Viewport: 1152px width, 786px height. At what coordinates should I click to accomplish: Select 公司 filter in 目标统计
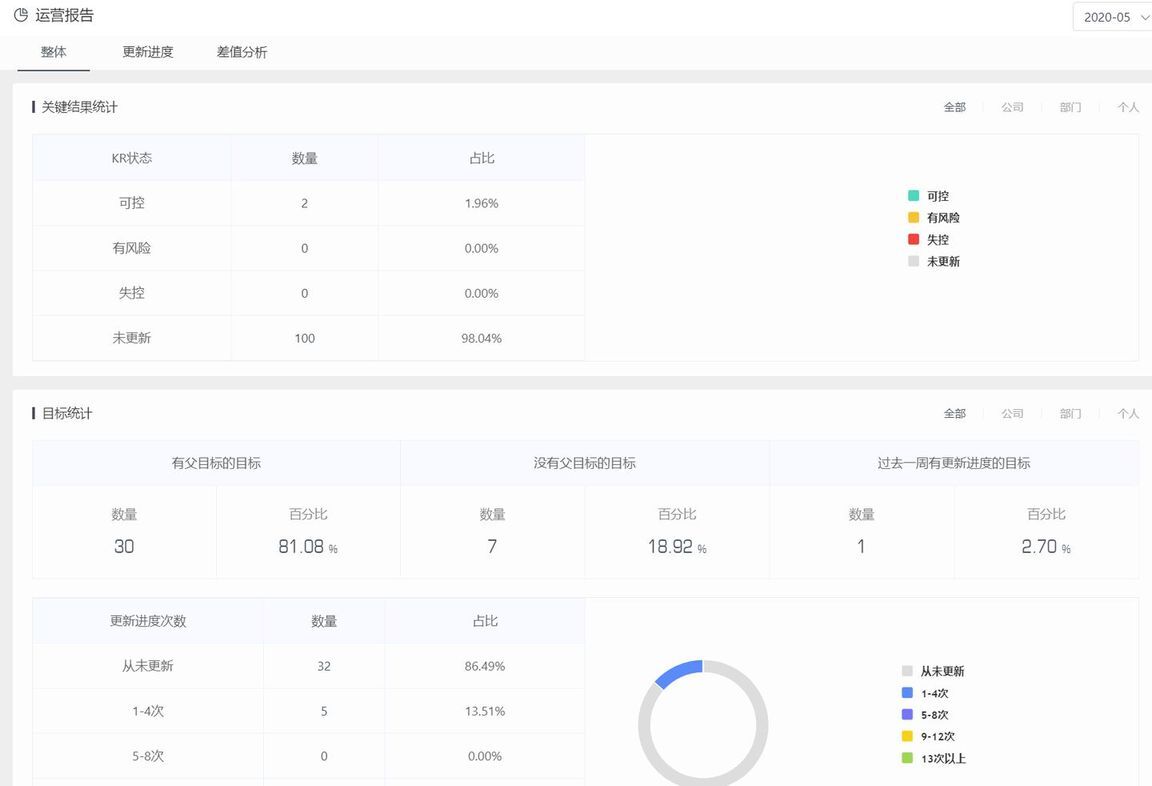click(x=1012, y=414)
